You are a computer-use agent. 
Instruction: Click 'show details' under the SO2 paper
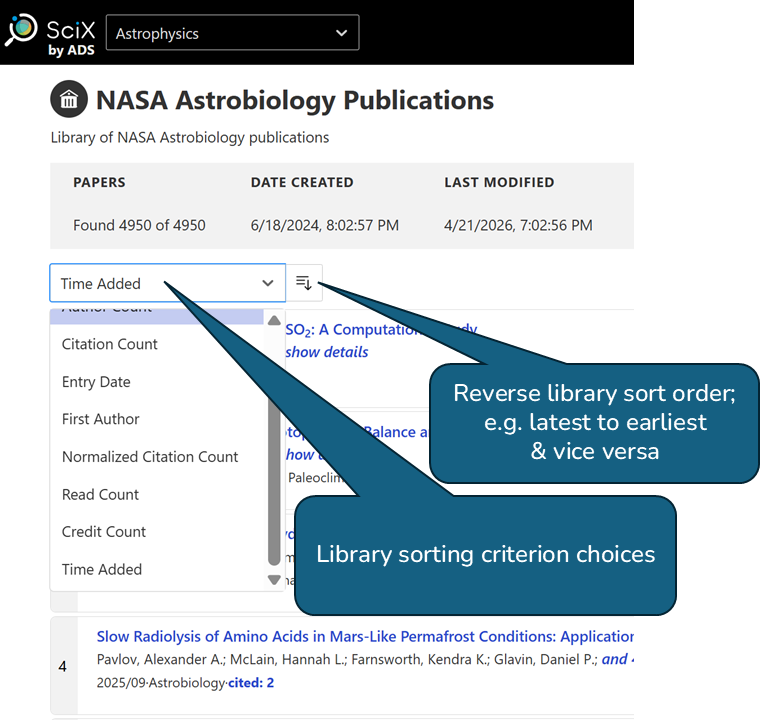click(x=326, y=352)
